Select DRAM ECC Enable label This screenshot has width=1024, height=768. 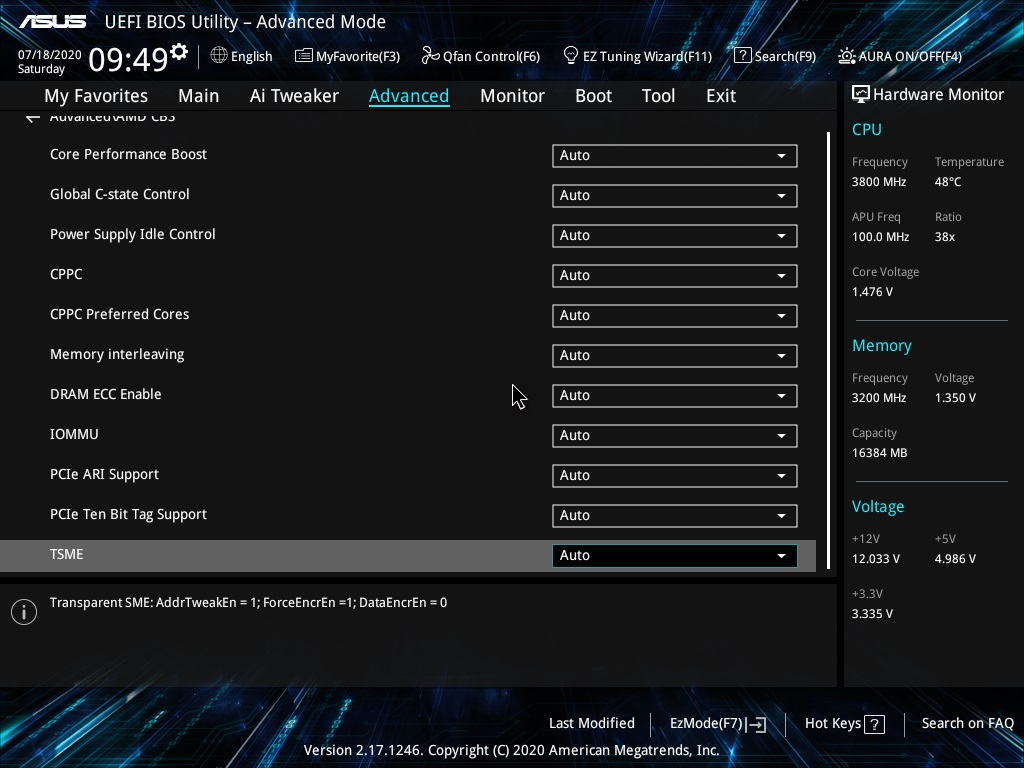click(105, 394)
